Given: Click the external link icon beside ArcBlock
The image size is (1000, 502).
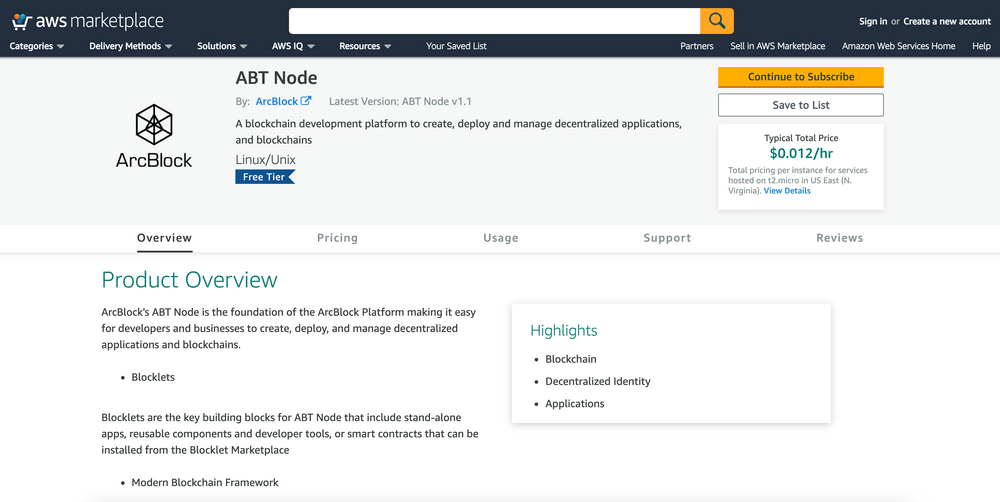Looking at the screenshot, I should [306, 101].
